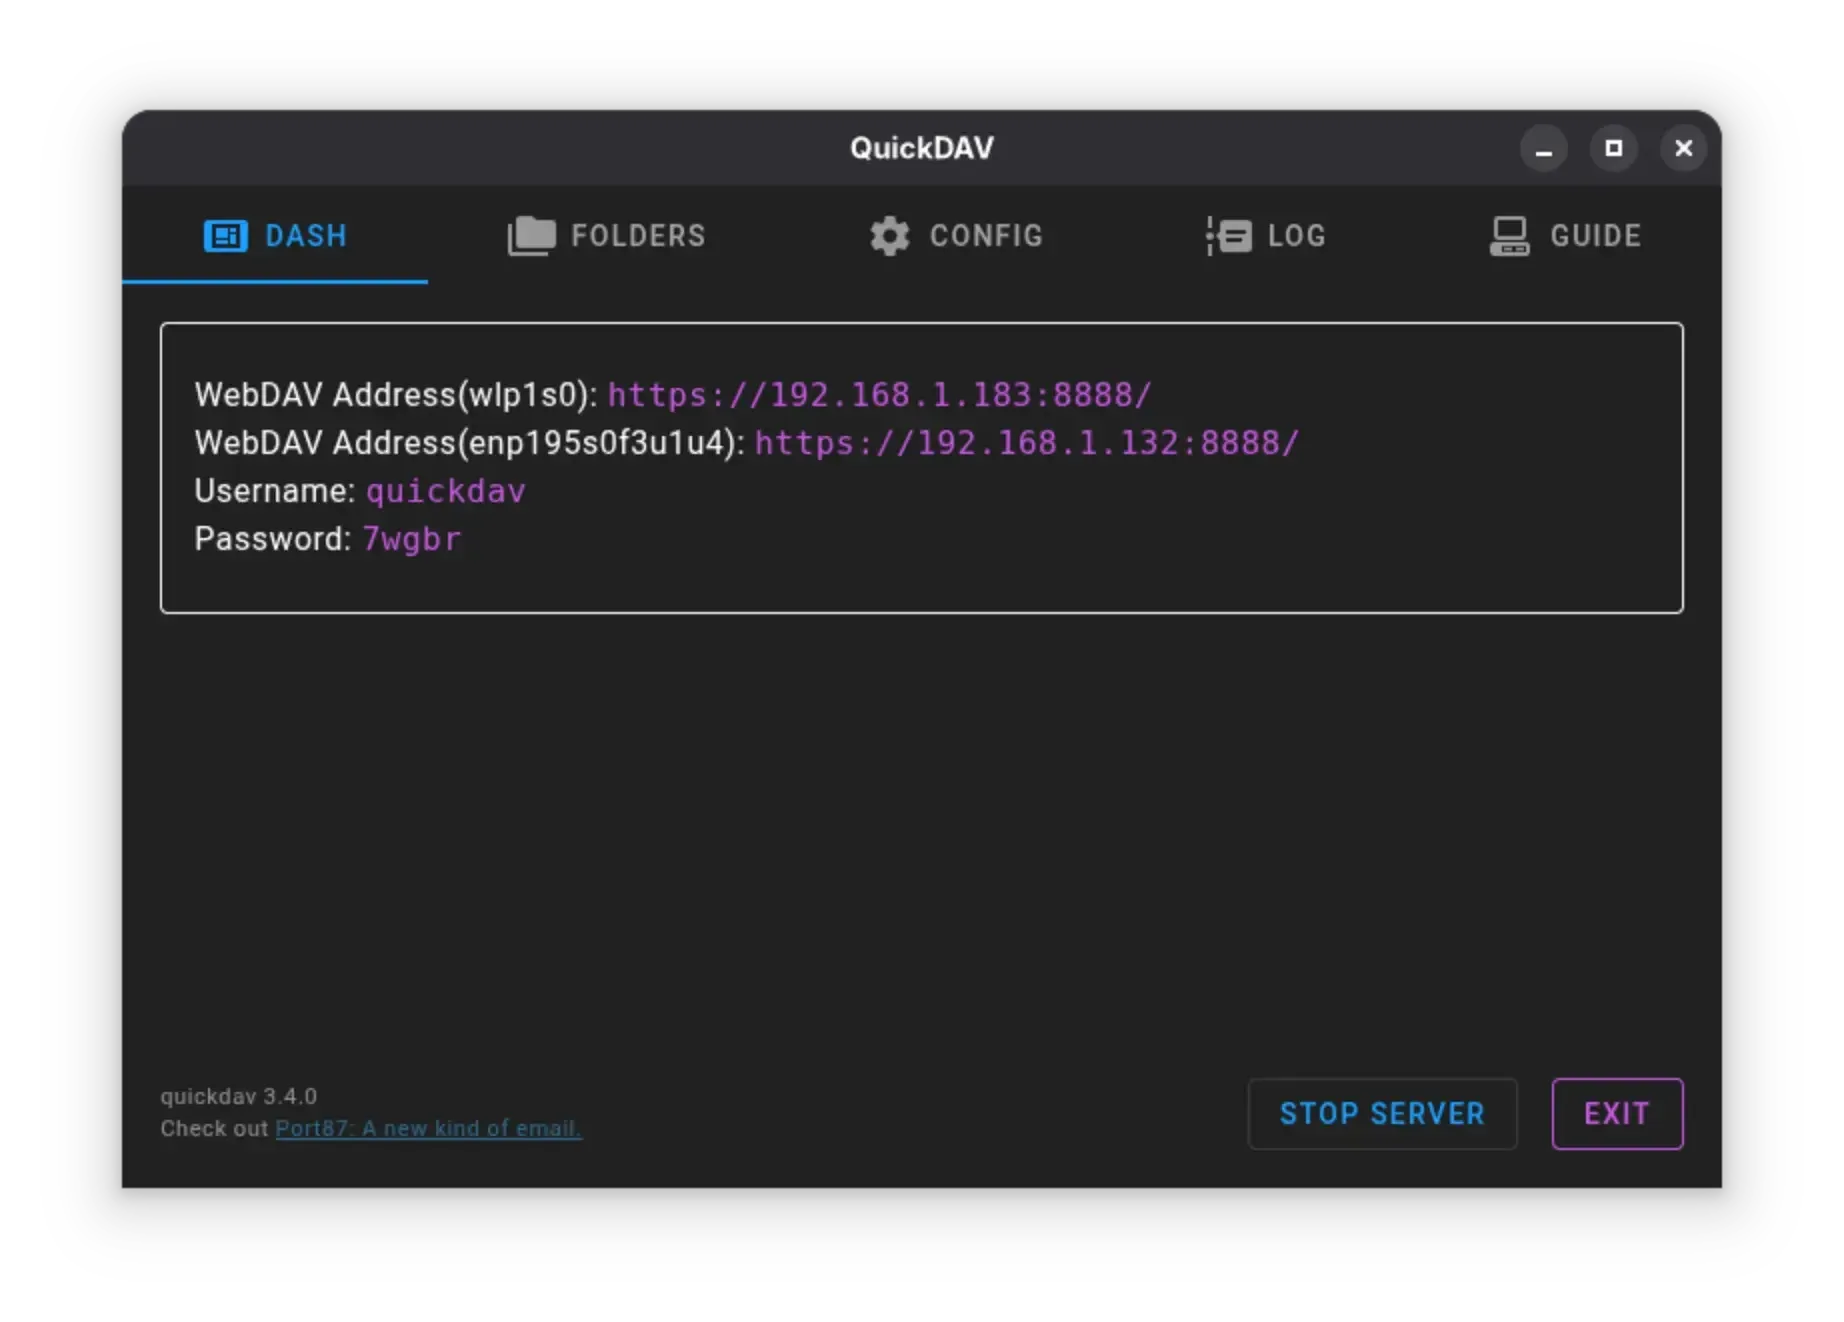Click the folder icon beside FOLDERS
This screenshot has height=1322, width=1844.
tap(531, 236)
